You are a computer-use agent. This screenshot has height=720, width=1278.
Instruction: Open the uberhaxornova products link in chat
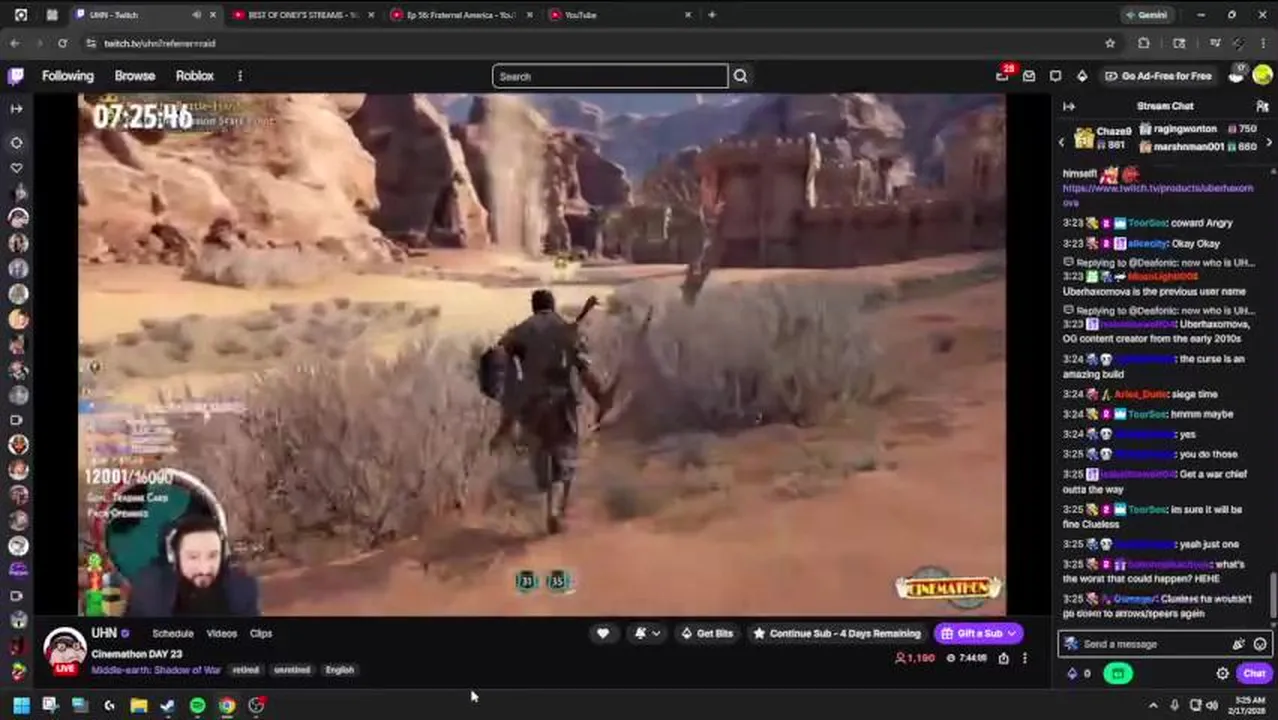[x=1157, y=194]
